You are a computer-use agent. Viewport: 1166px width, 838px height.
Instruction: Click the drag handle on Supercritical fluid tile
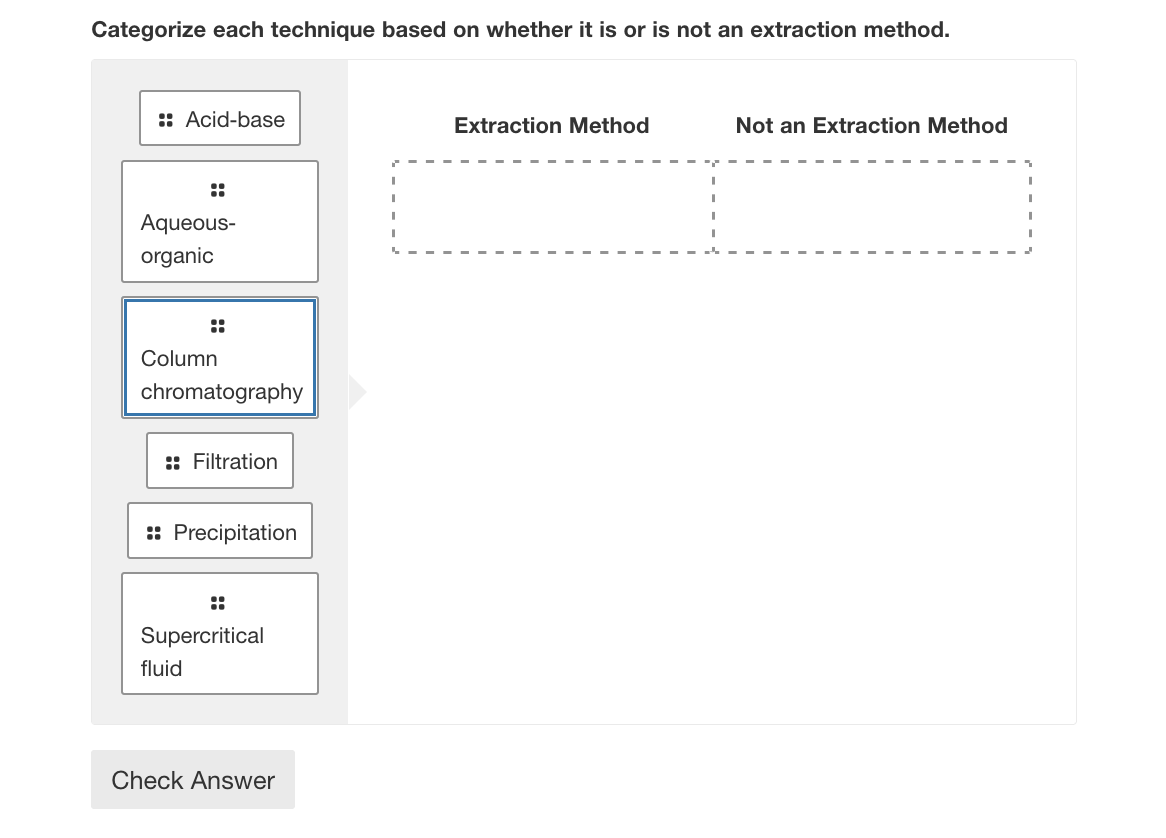216,601
